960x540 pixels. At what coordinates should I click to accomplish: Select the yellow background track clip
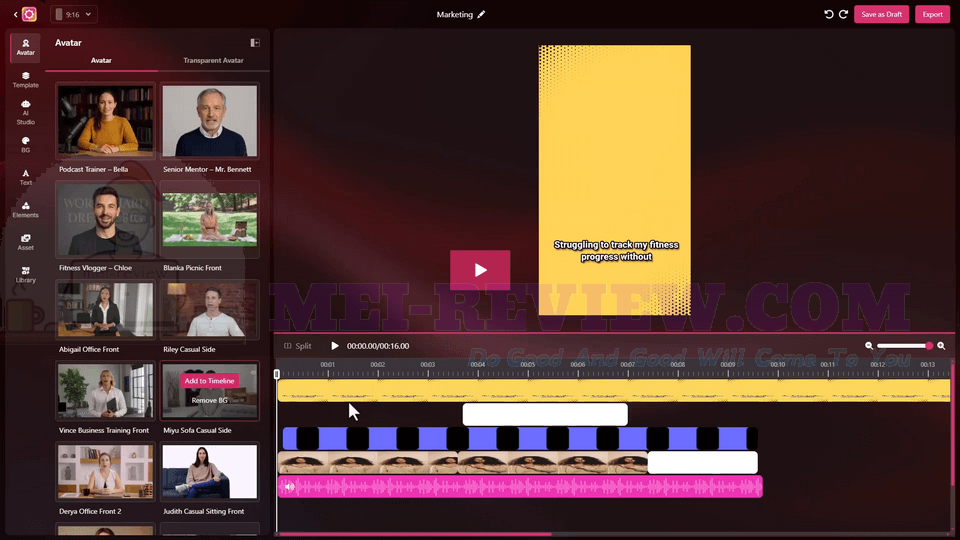613,391
